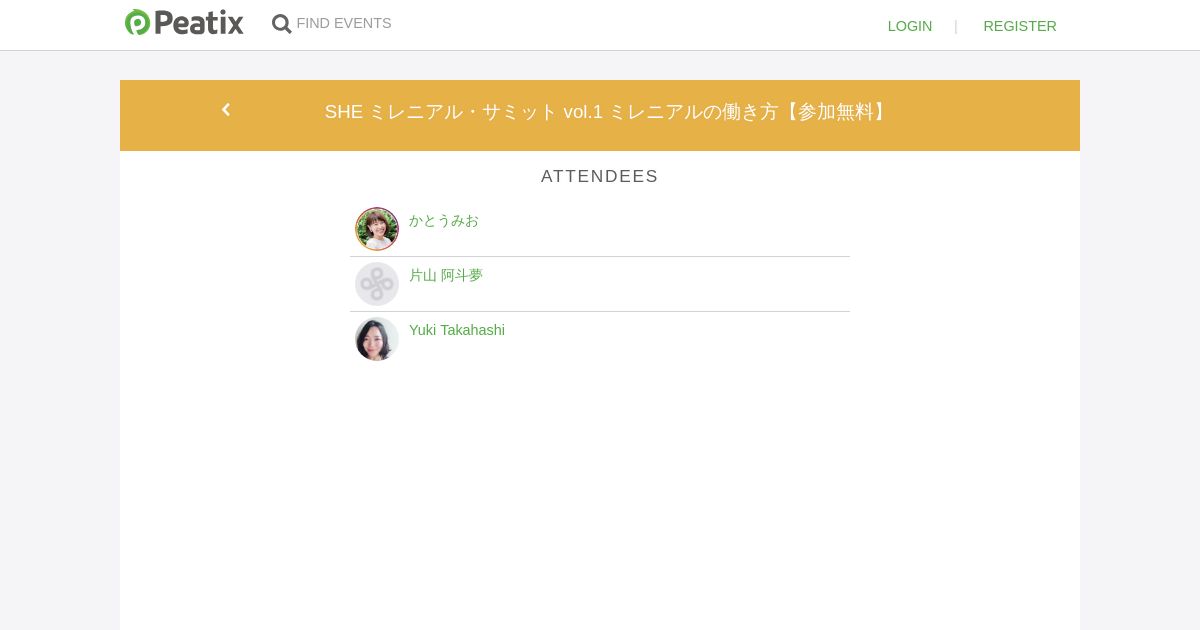Screen dimensions: 1200x630
Task: Open the LOGIN link
Action: [909, 26]
